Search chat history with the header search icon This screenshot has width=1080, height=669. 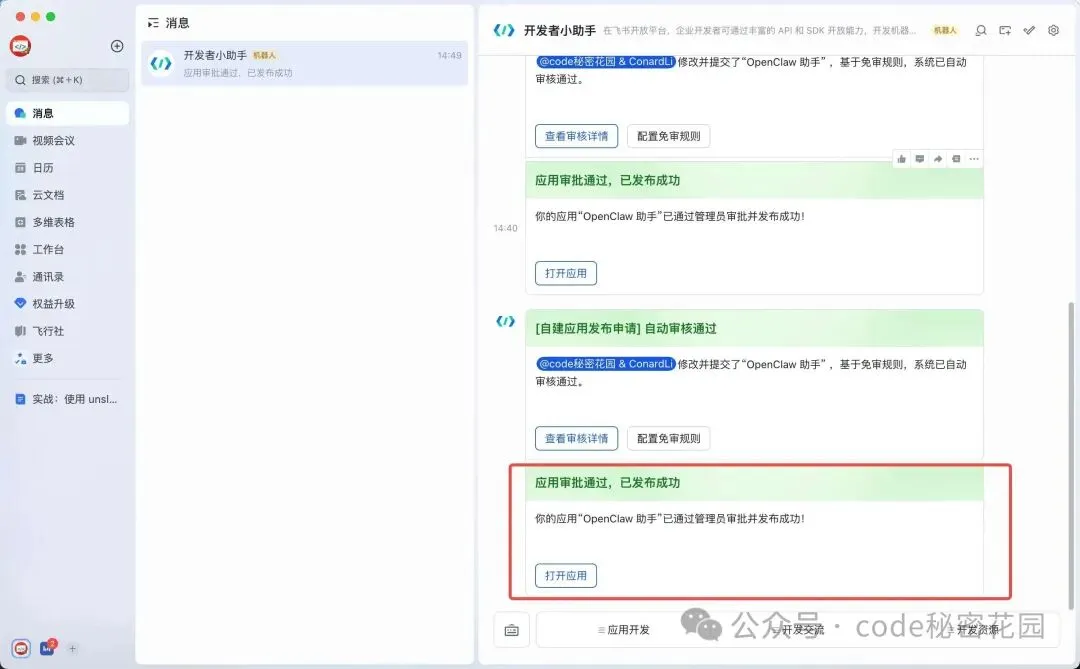[x=981, y=30]
